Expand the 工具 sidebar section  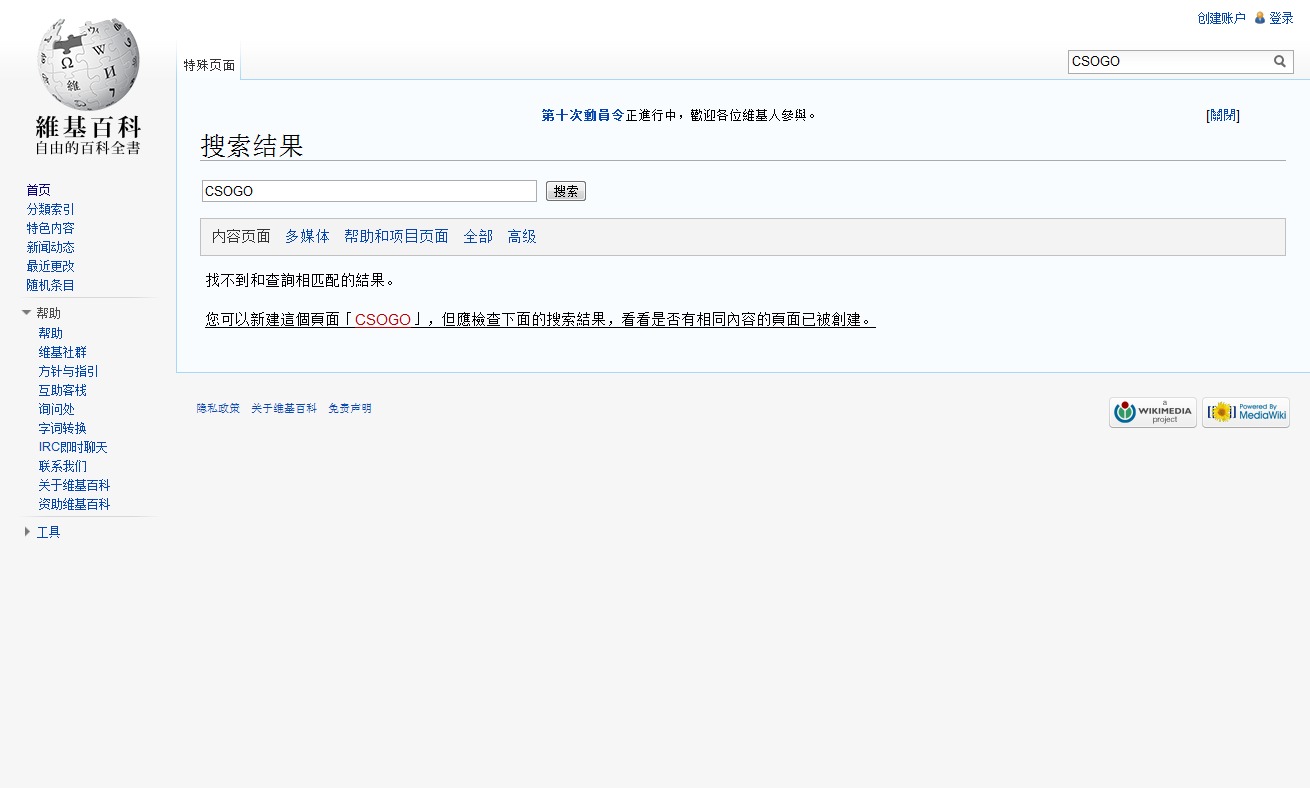[27, 532]
